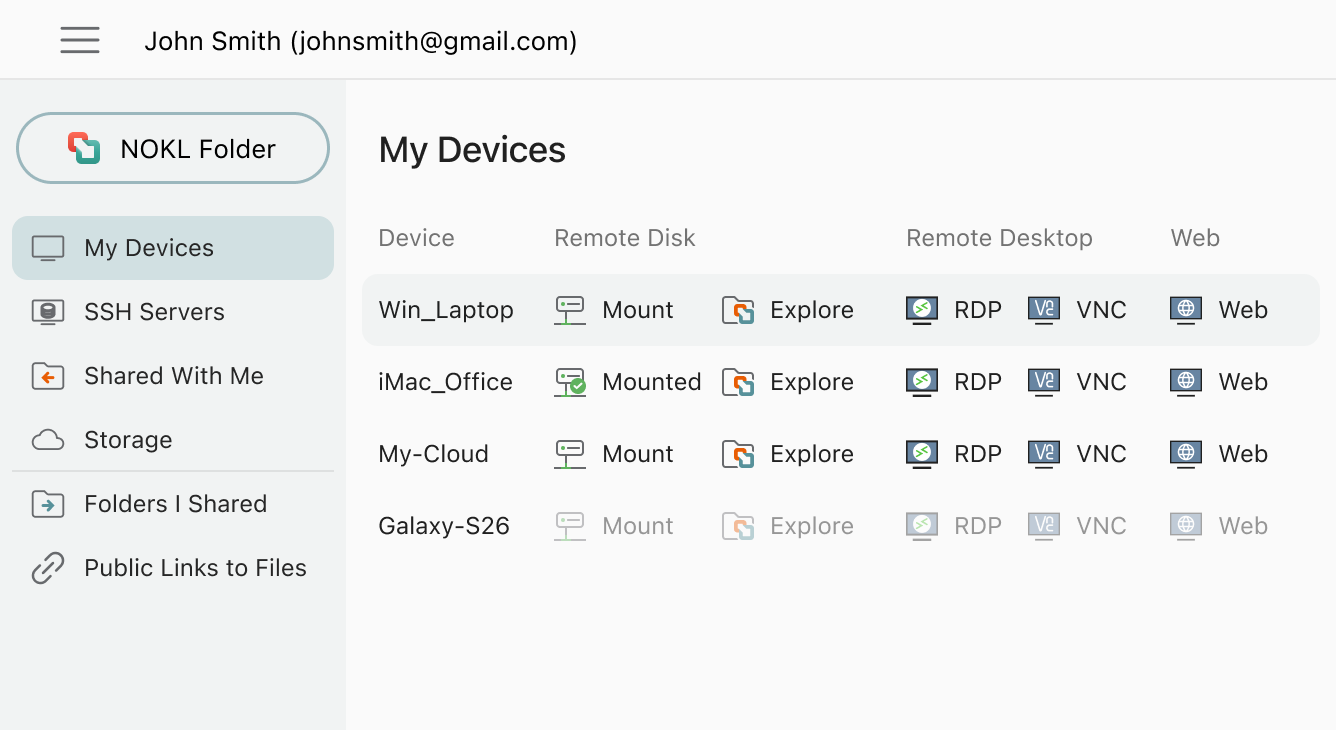
Task: Start RDP session to My-Cloud
Action: 978,454
